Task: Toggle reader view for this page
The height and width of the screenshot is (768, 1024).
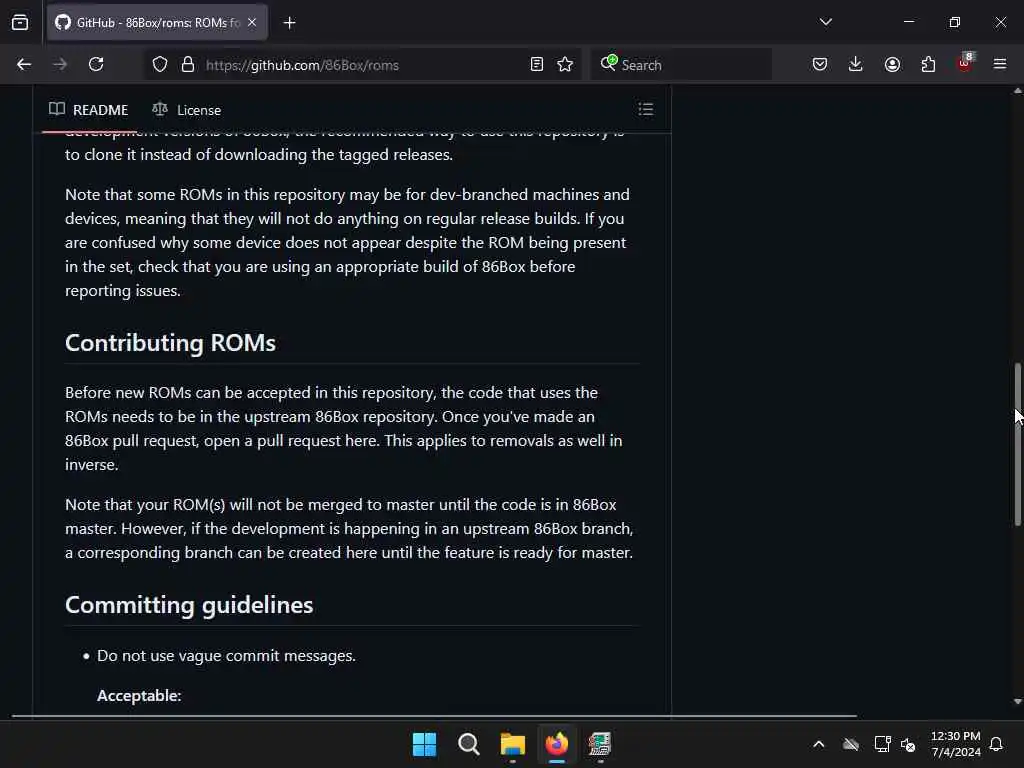Action: coord(537,64)
